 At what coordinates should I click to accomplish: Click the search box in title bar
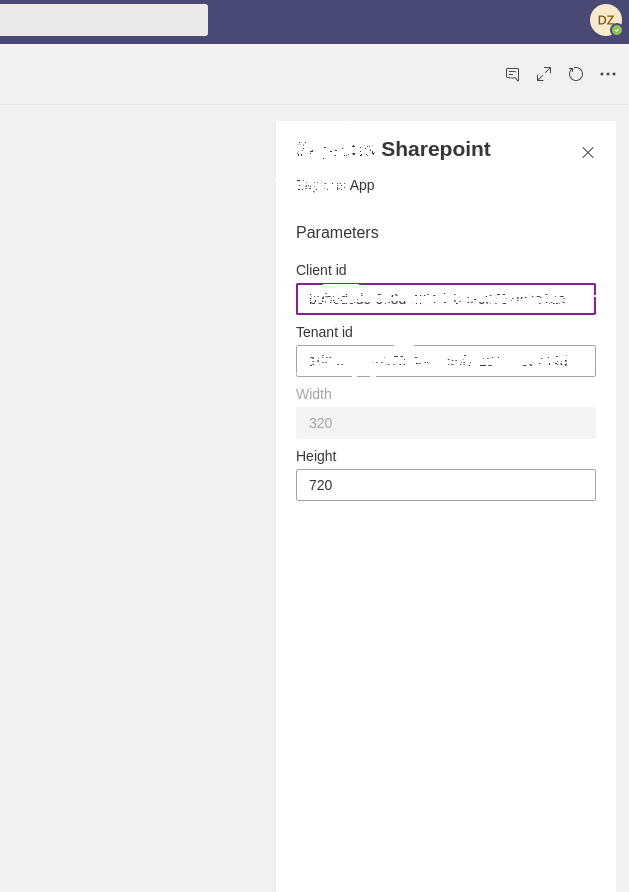tap(104, 20)
